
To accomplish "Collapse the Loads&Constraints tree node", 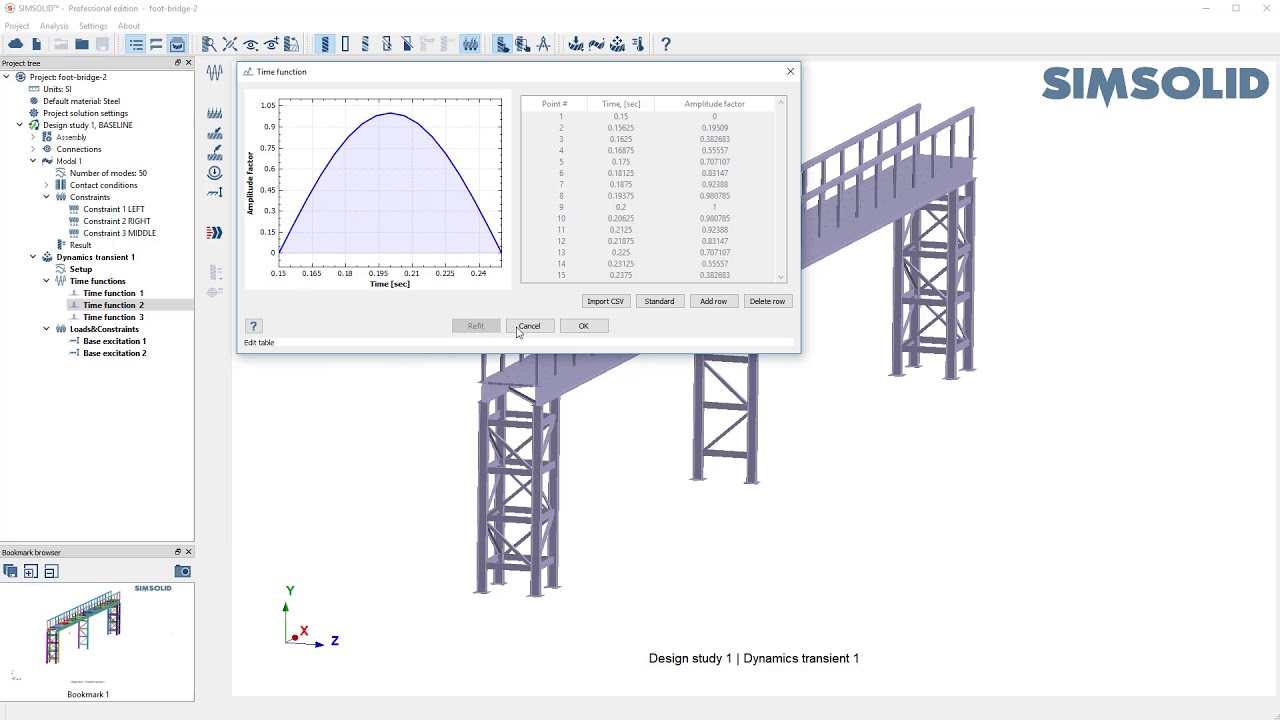I will tap(46, 329).
